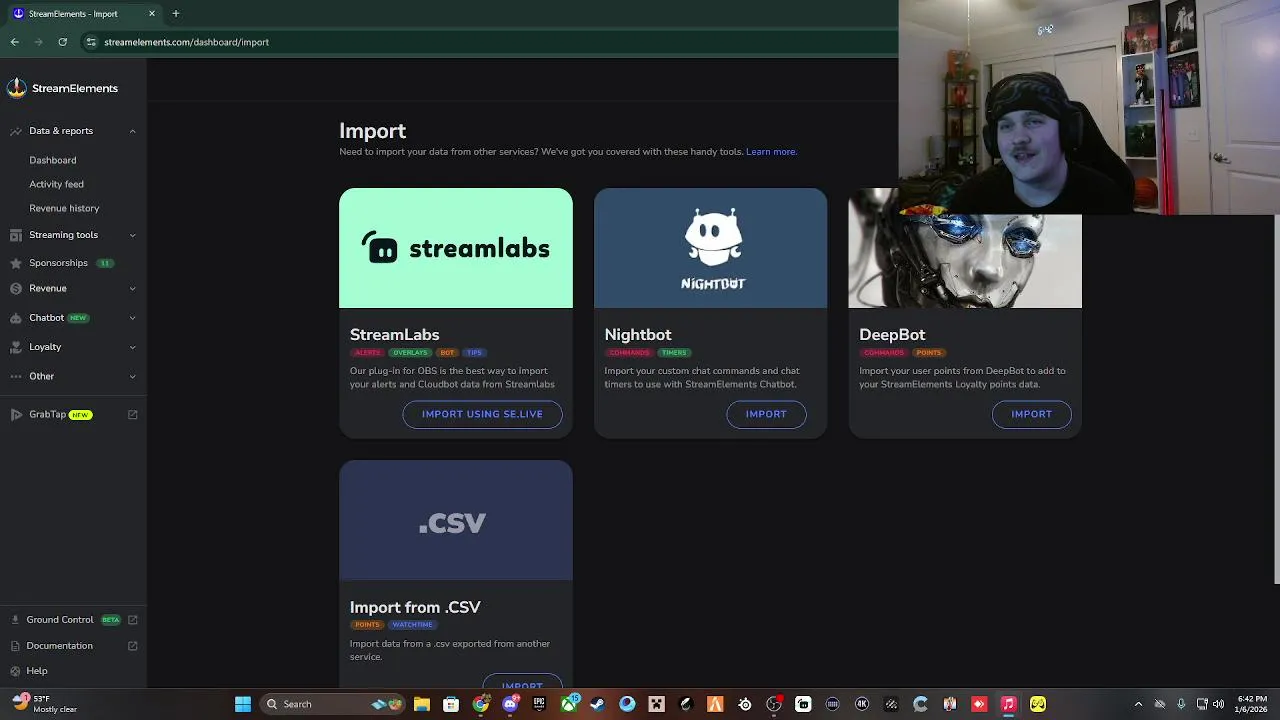The height and width of the screenshot is (720, 1280).
Task: Click the Data & reports chart icon
Action: 16,131
